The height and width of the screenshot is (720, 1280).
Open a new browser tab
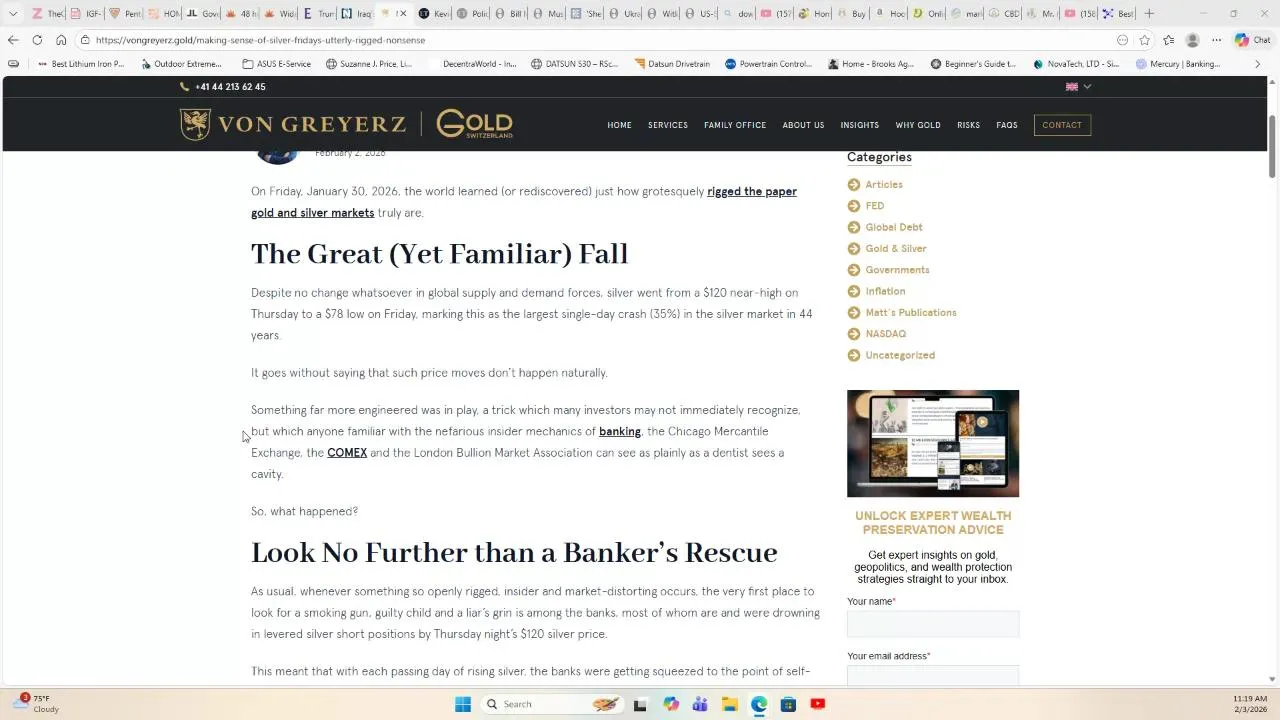pos(1149,13)
